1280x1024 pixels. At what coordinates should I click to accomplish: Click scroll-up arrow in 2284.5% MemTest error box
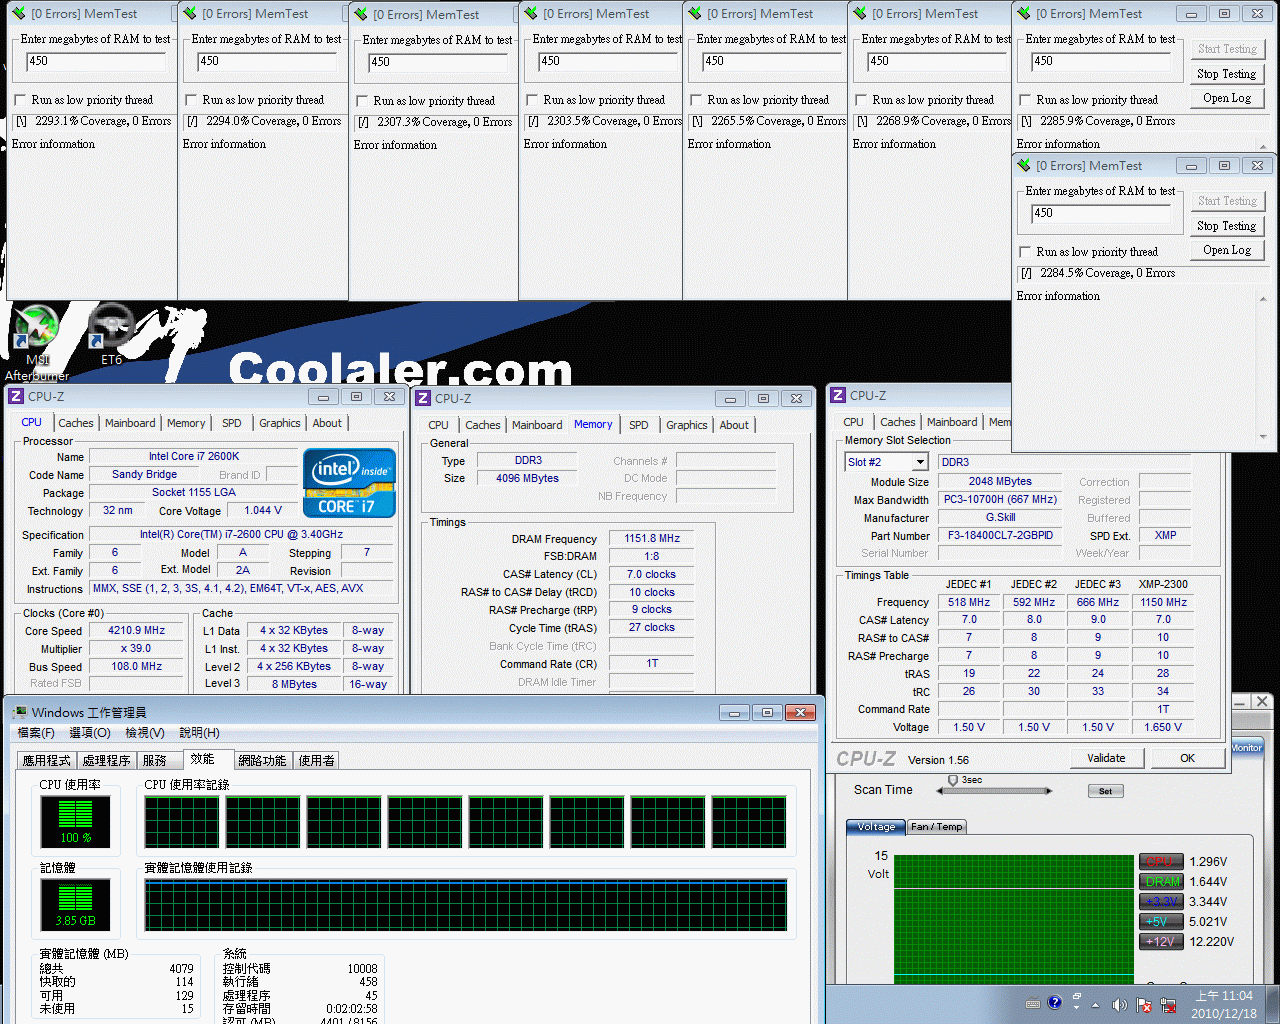click(x=1263, y=298)
